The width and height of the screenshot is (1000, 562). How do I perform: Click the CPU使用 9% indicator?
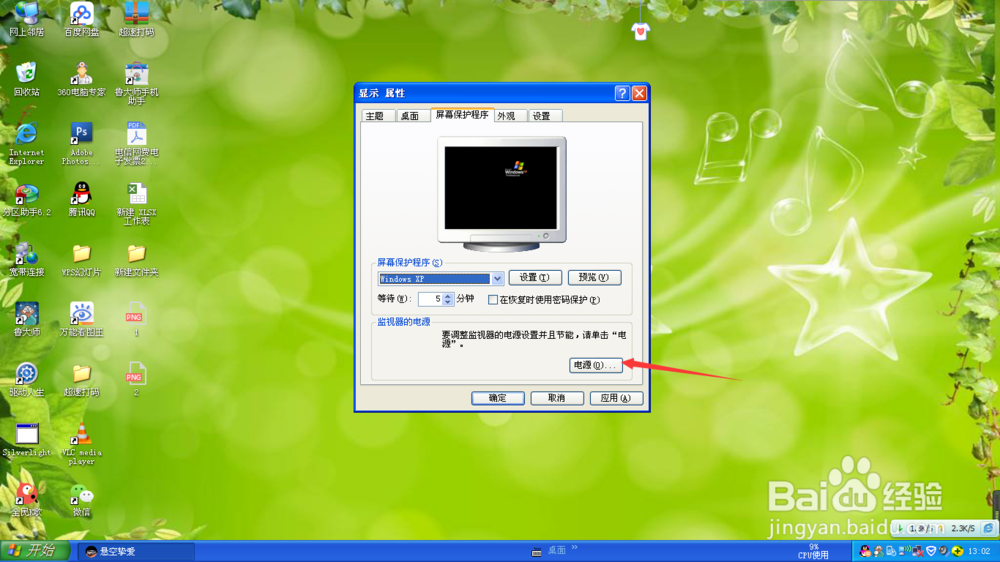[x=813, y=551]
